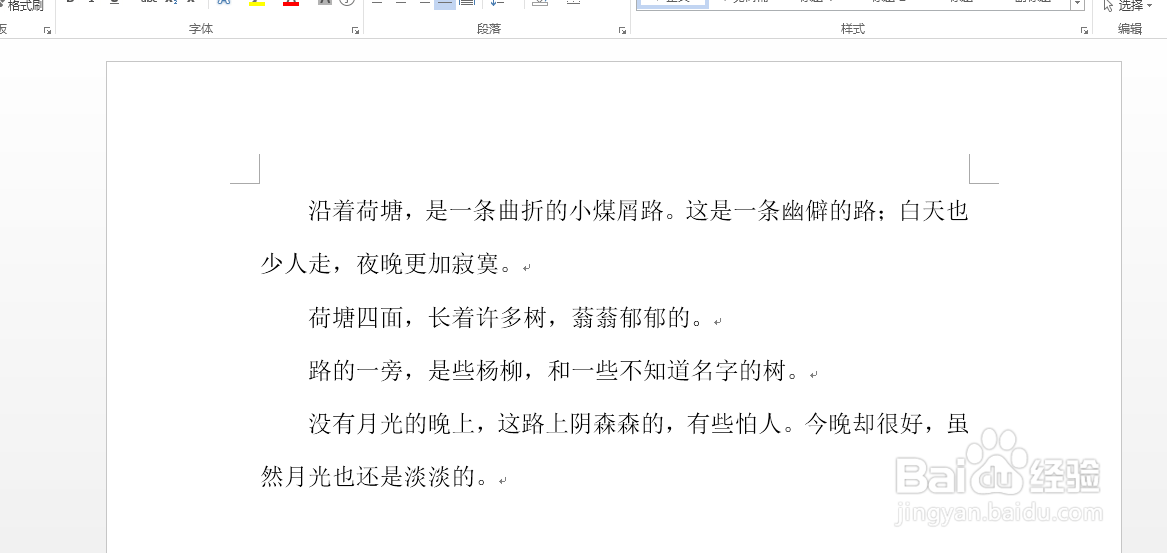
Task: Click the phrase "是一条曲折的小煤屑路"
Action: coord(545,212)
